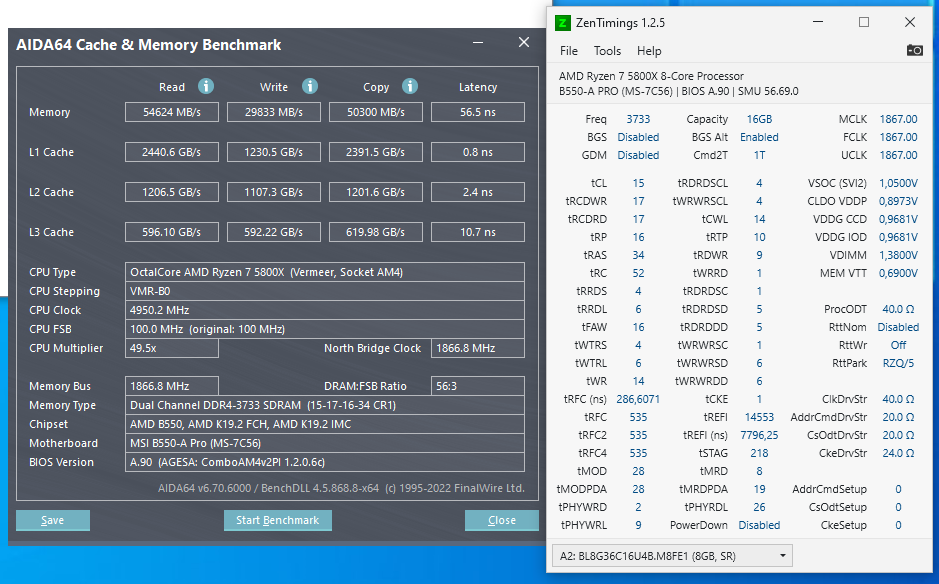The image size is (939, 584).
Task: Click the RttPark value RZQ/5
Action: click(898, 363)
